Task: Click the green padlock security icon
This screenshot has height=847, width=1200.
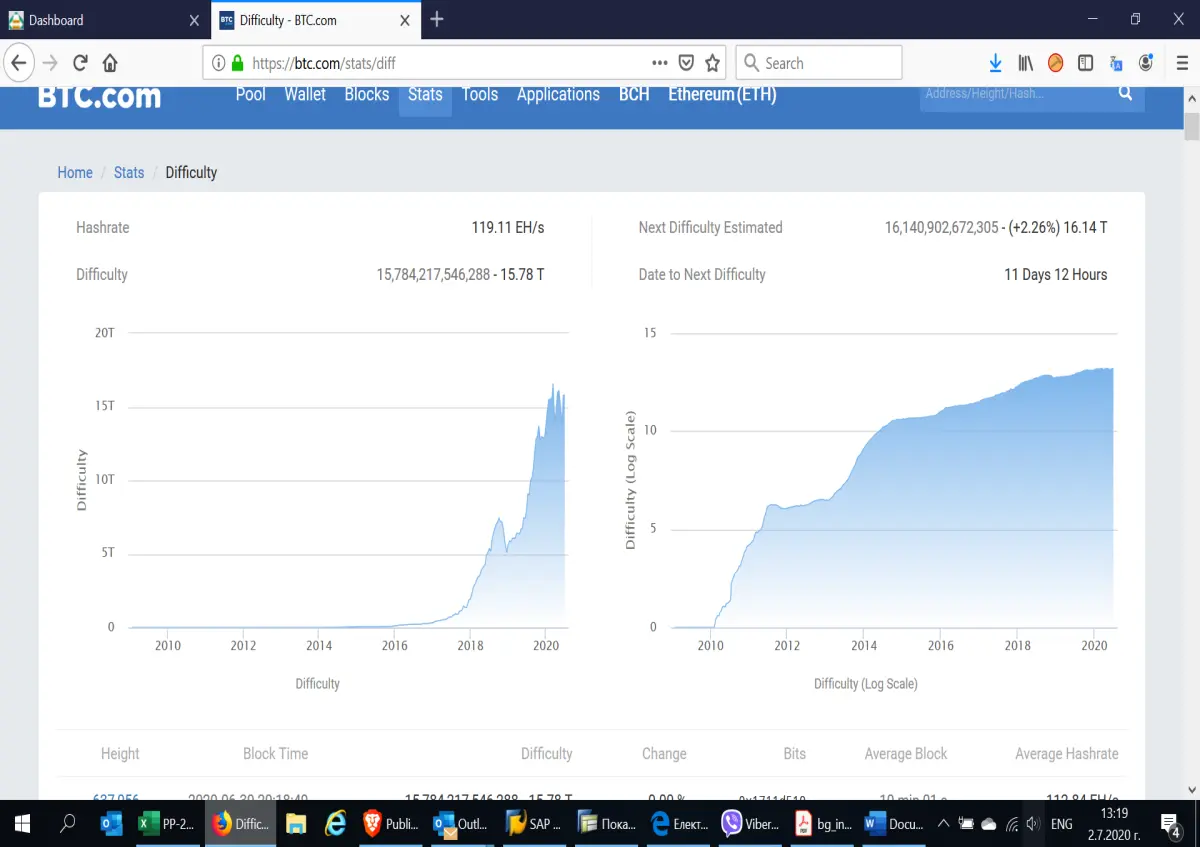Action: pyautogui.click(x=237, y=63)
